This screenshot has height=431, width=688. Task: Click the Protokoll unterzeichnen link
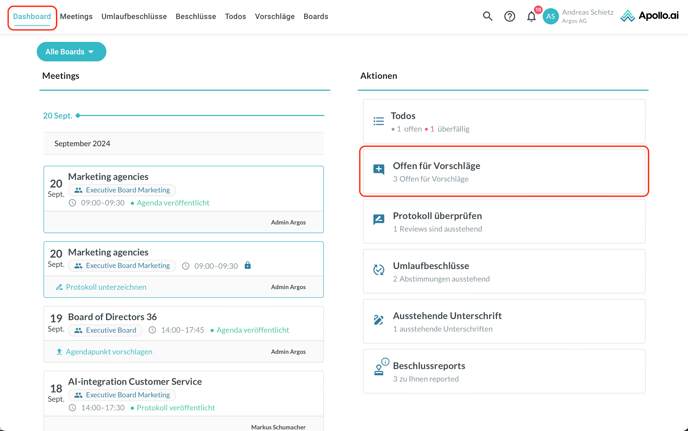tap(105, 287)
